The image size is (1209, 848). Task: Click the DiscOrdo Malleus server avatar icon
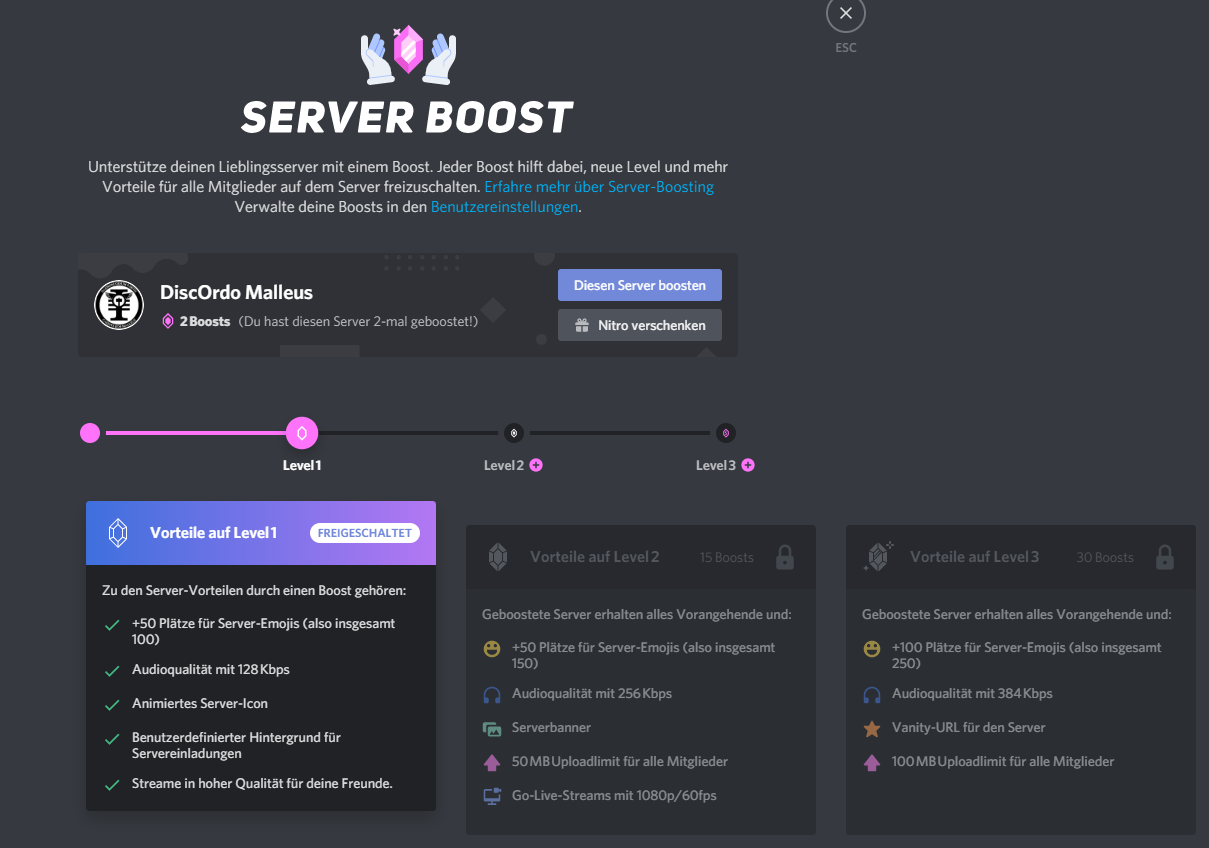[119, 304]
